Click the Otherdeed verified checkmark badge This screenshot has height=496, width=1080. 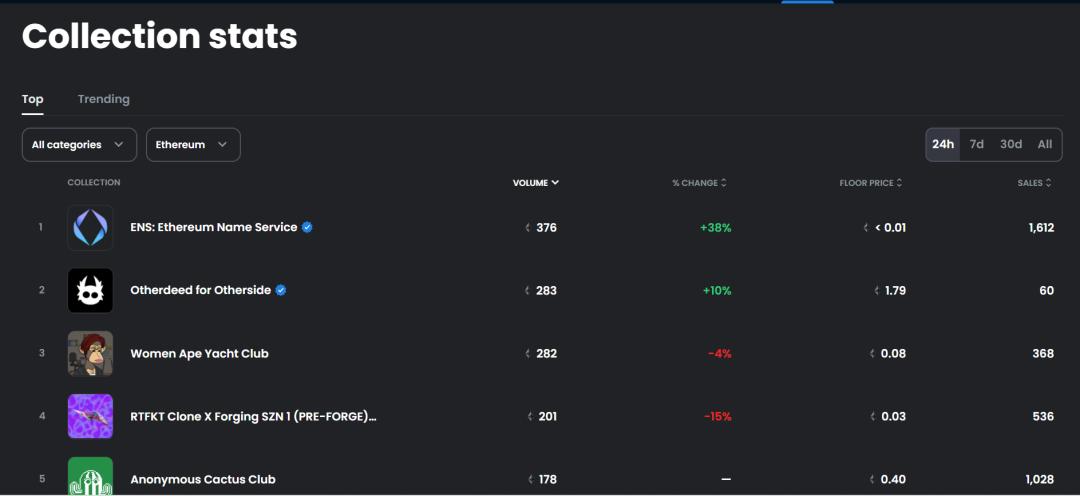[x=281, y=291]
